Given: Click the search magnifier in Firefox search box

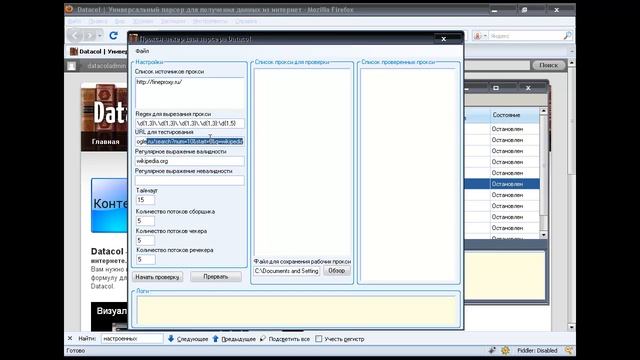Looking at the screenshot, I should [567, 36].
